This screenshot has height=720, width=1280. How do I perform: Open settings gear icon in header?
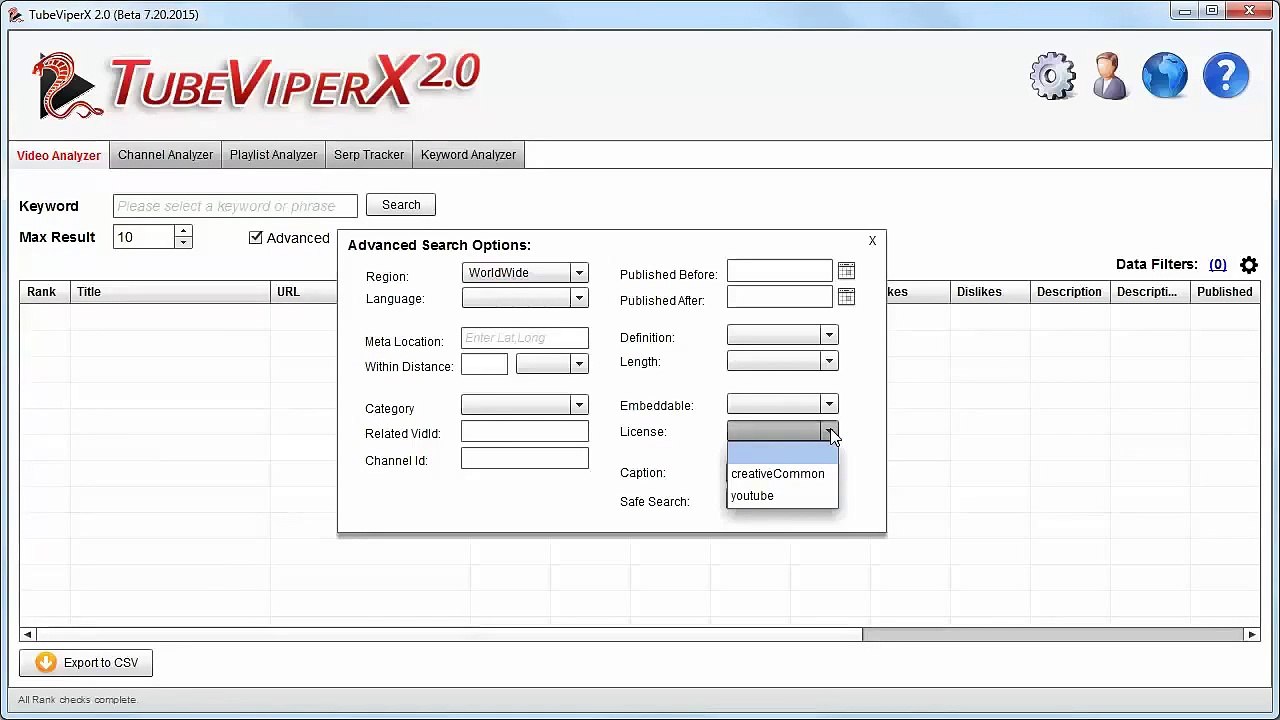tap(1052, 76)
